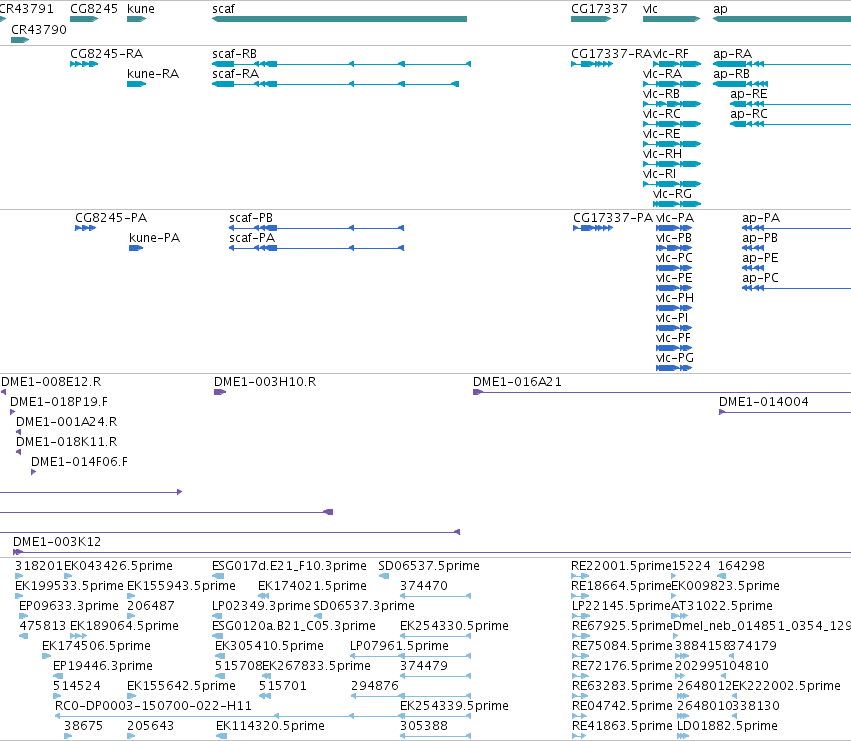Viewport: 851px width, 741px height.
Task: Open the kune-RA transcript label
Action: (x=153, y=74)
